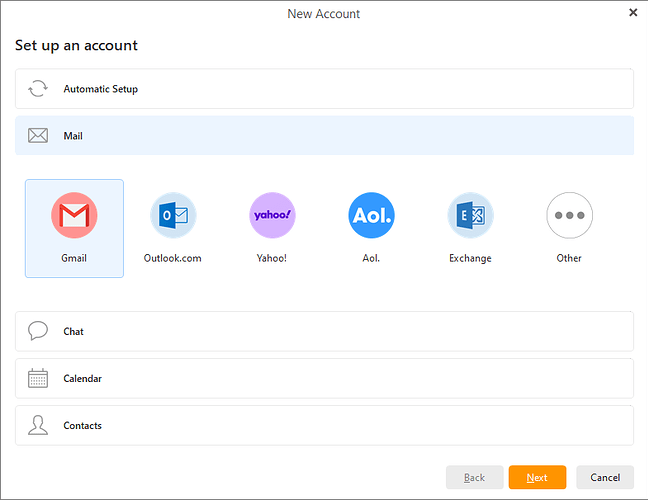Click the Aol. label text
648x500 pixels.
click(371, 258)
